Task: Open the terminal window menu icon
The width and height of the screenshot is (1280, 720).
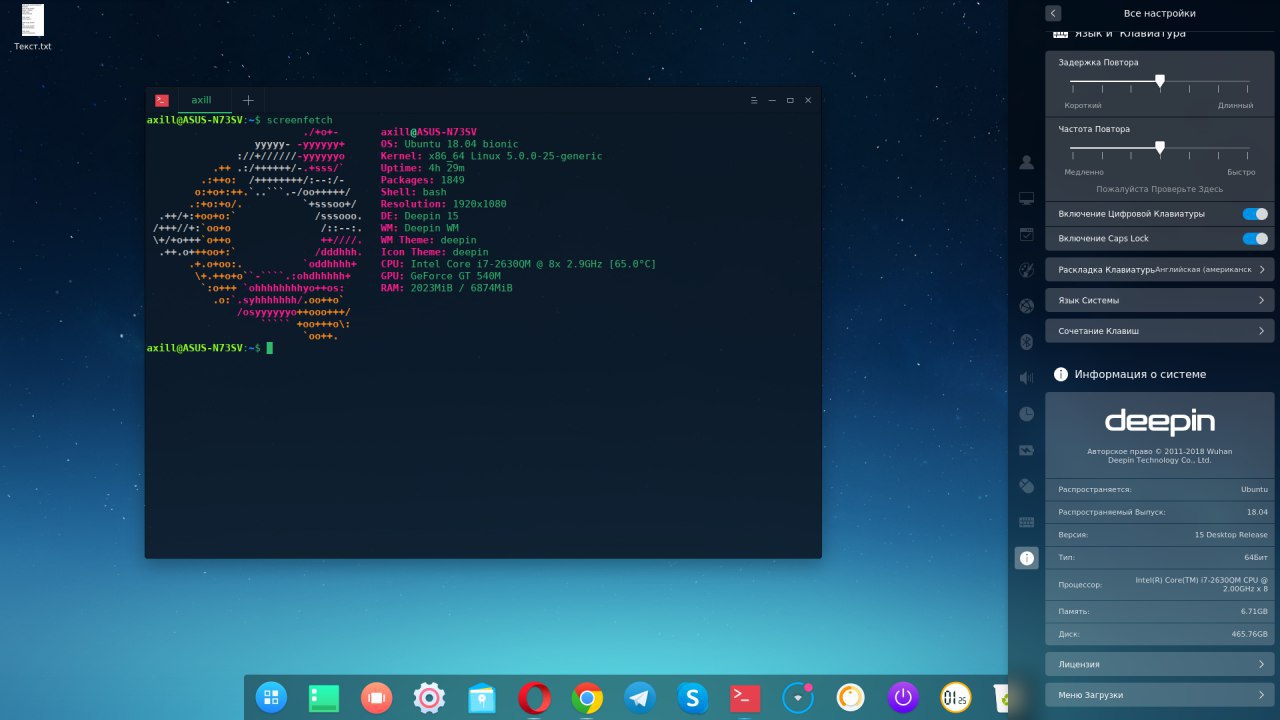Action: 754,100
